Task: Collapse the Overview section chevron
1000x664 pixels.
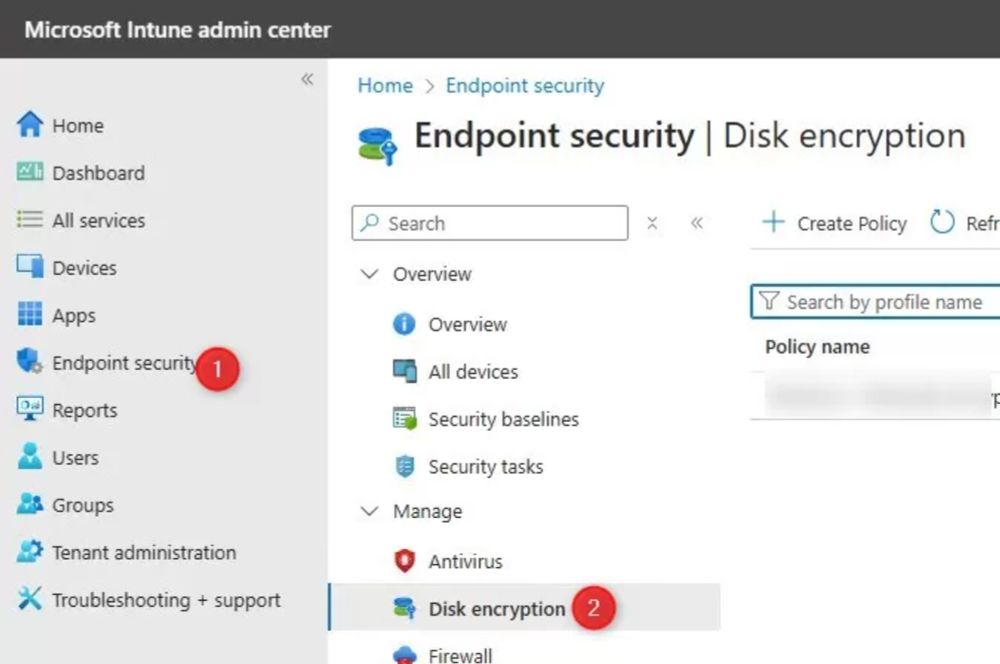Action: coord(369,274)
